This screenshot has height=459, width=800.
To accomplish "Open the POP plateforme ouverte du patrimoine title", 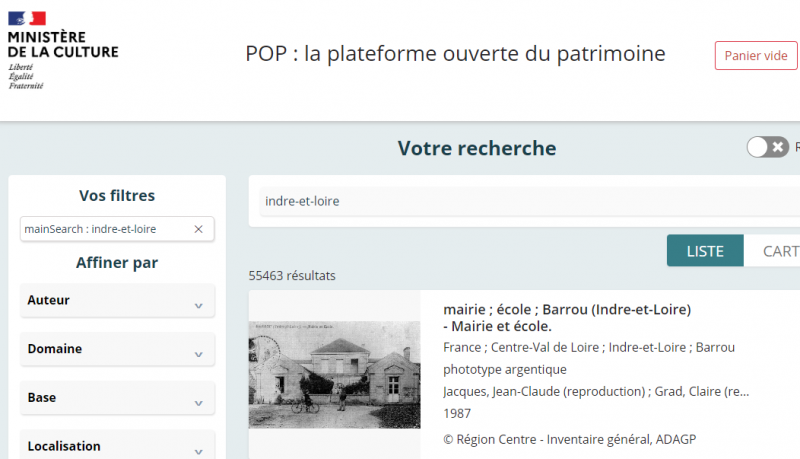I will (x=455, y=54).
